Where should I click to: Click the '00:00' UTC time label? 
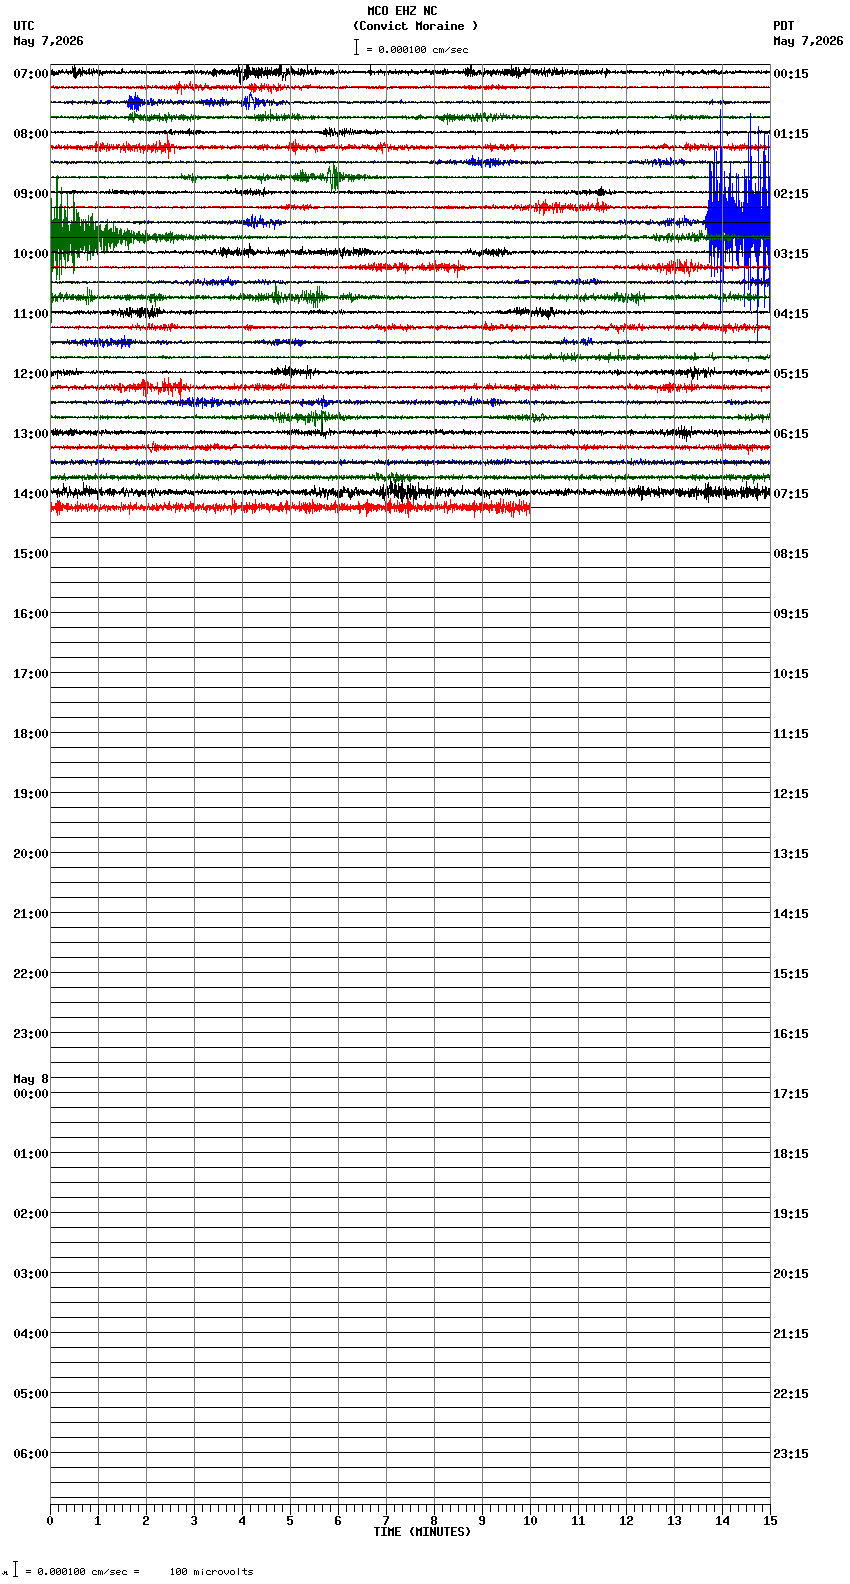pos(31,1094)
